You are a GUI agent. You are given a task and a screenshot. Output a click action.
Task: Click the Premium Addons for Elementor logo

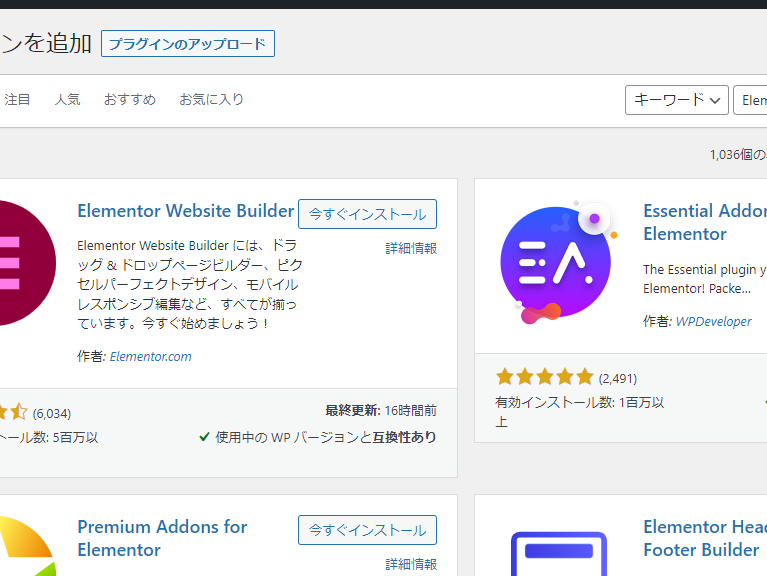[27, 546]
